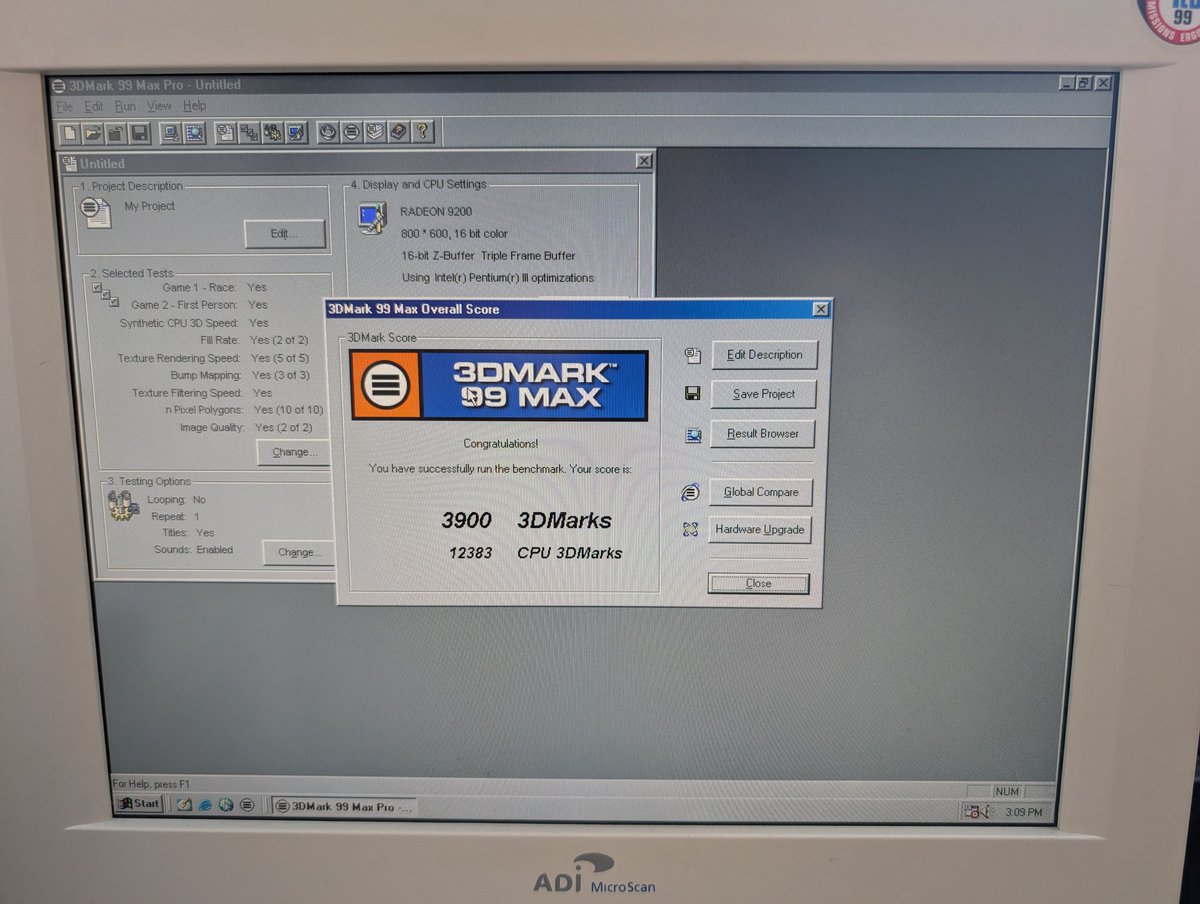Click the Result Browser magnifier toolbar icon
The width and height of the screenshot is (1200, 904).
(x=194, y=132)
